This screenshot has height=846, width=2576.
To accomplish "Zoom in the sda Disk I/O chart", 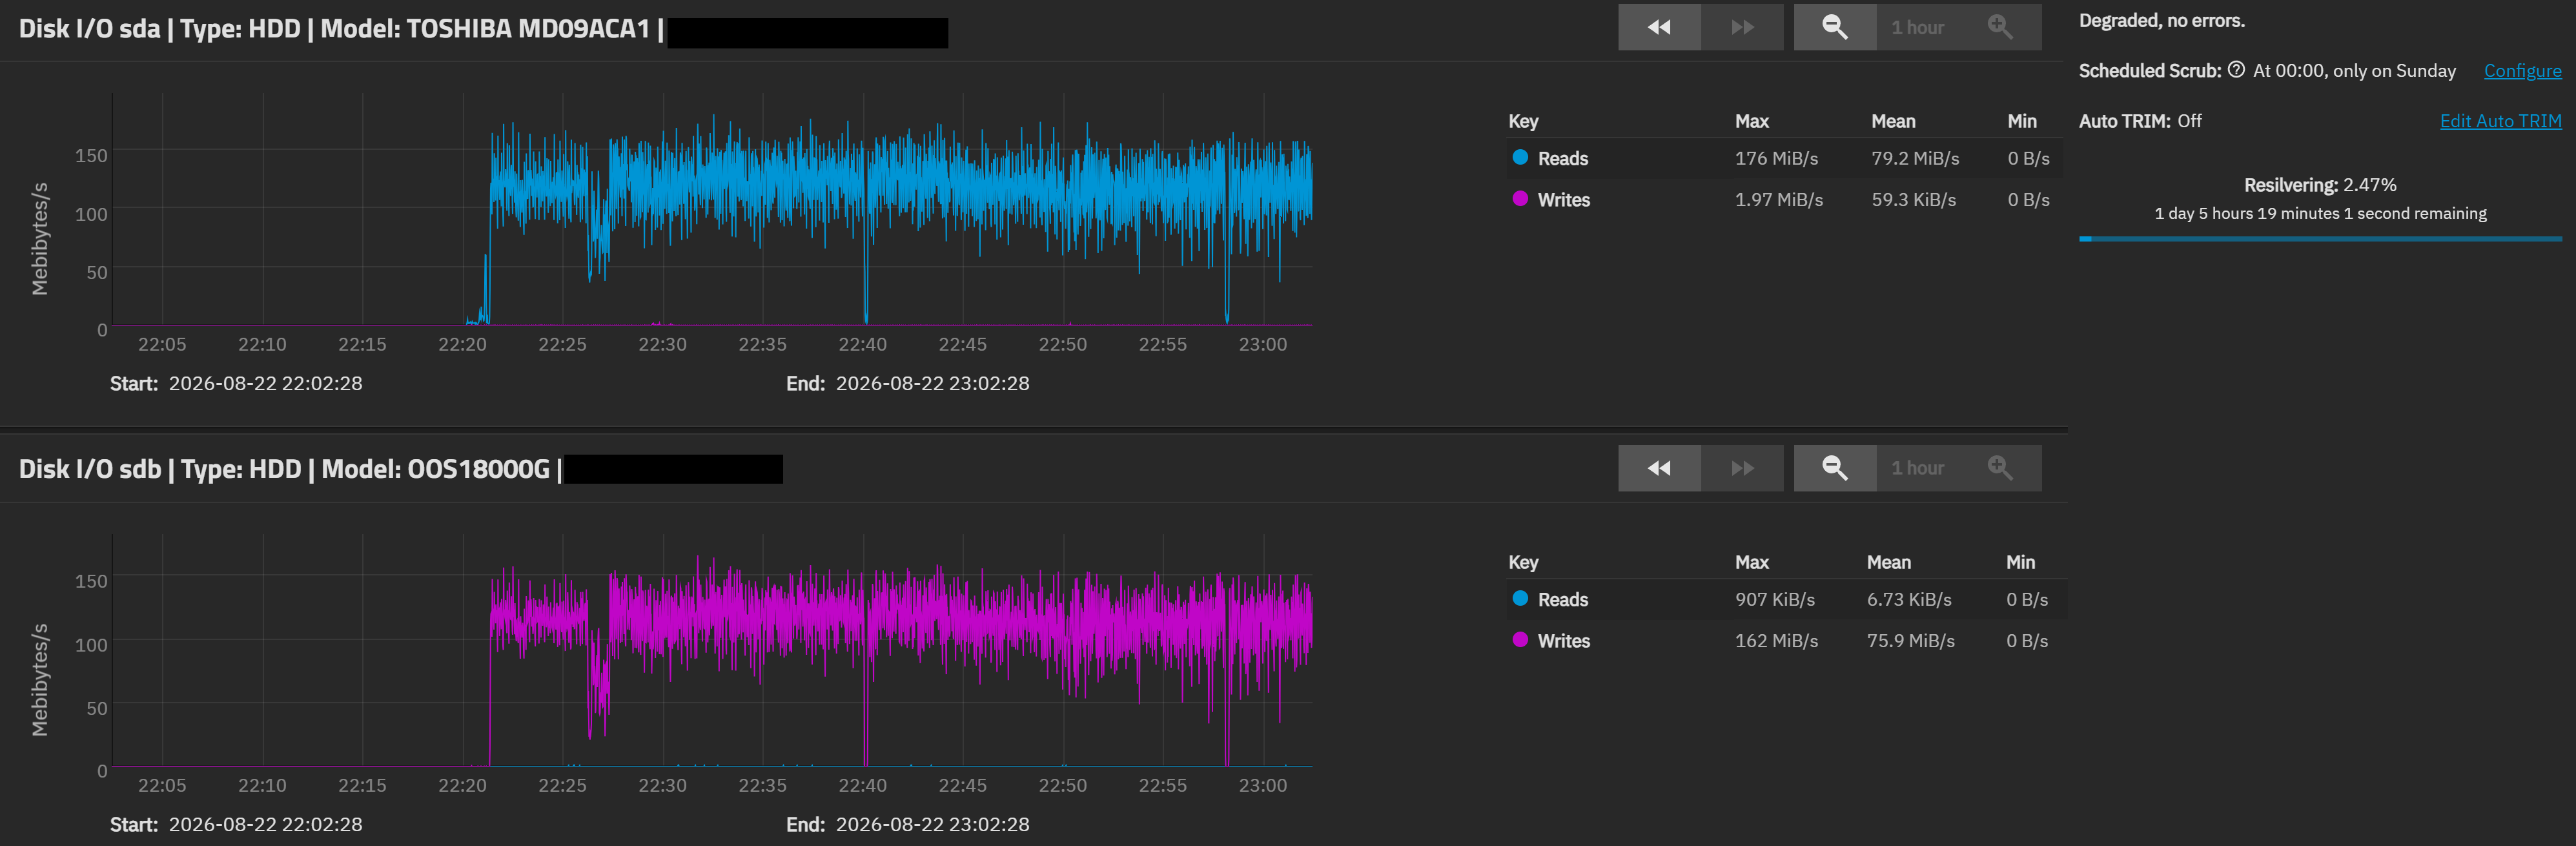I will (x=2000, y=27).
